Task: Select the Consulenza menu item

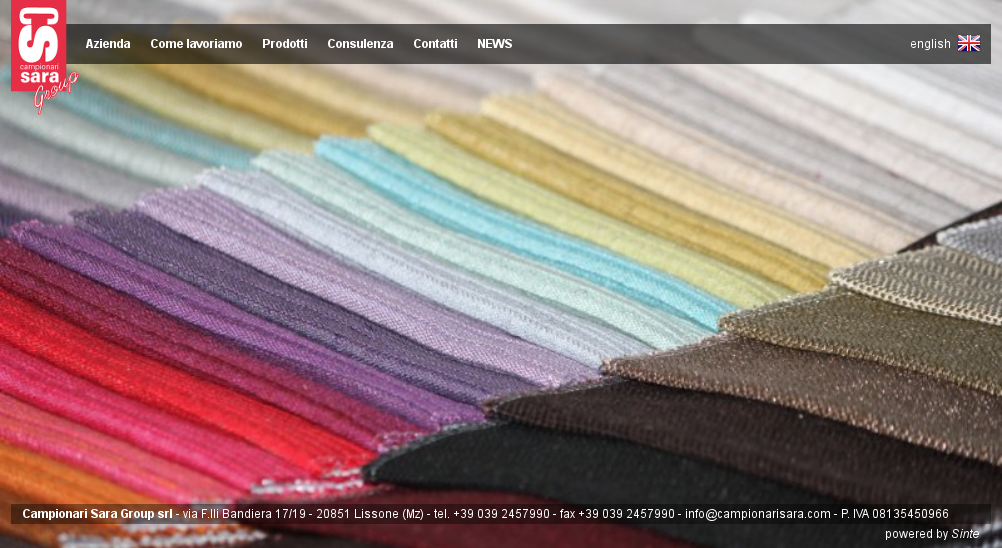Action: tap(360, 44)
